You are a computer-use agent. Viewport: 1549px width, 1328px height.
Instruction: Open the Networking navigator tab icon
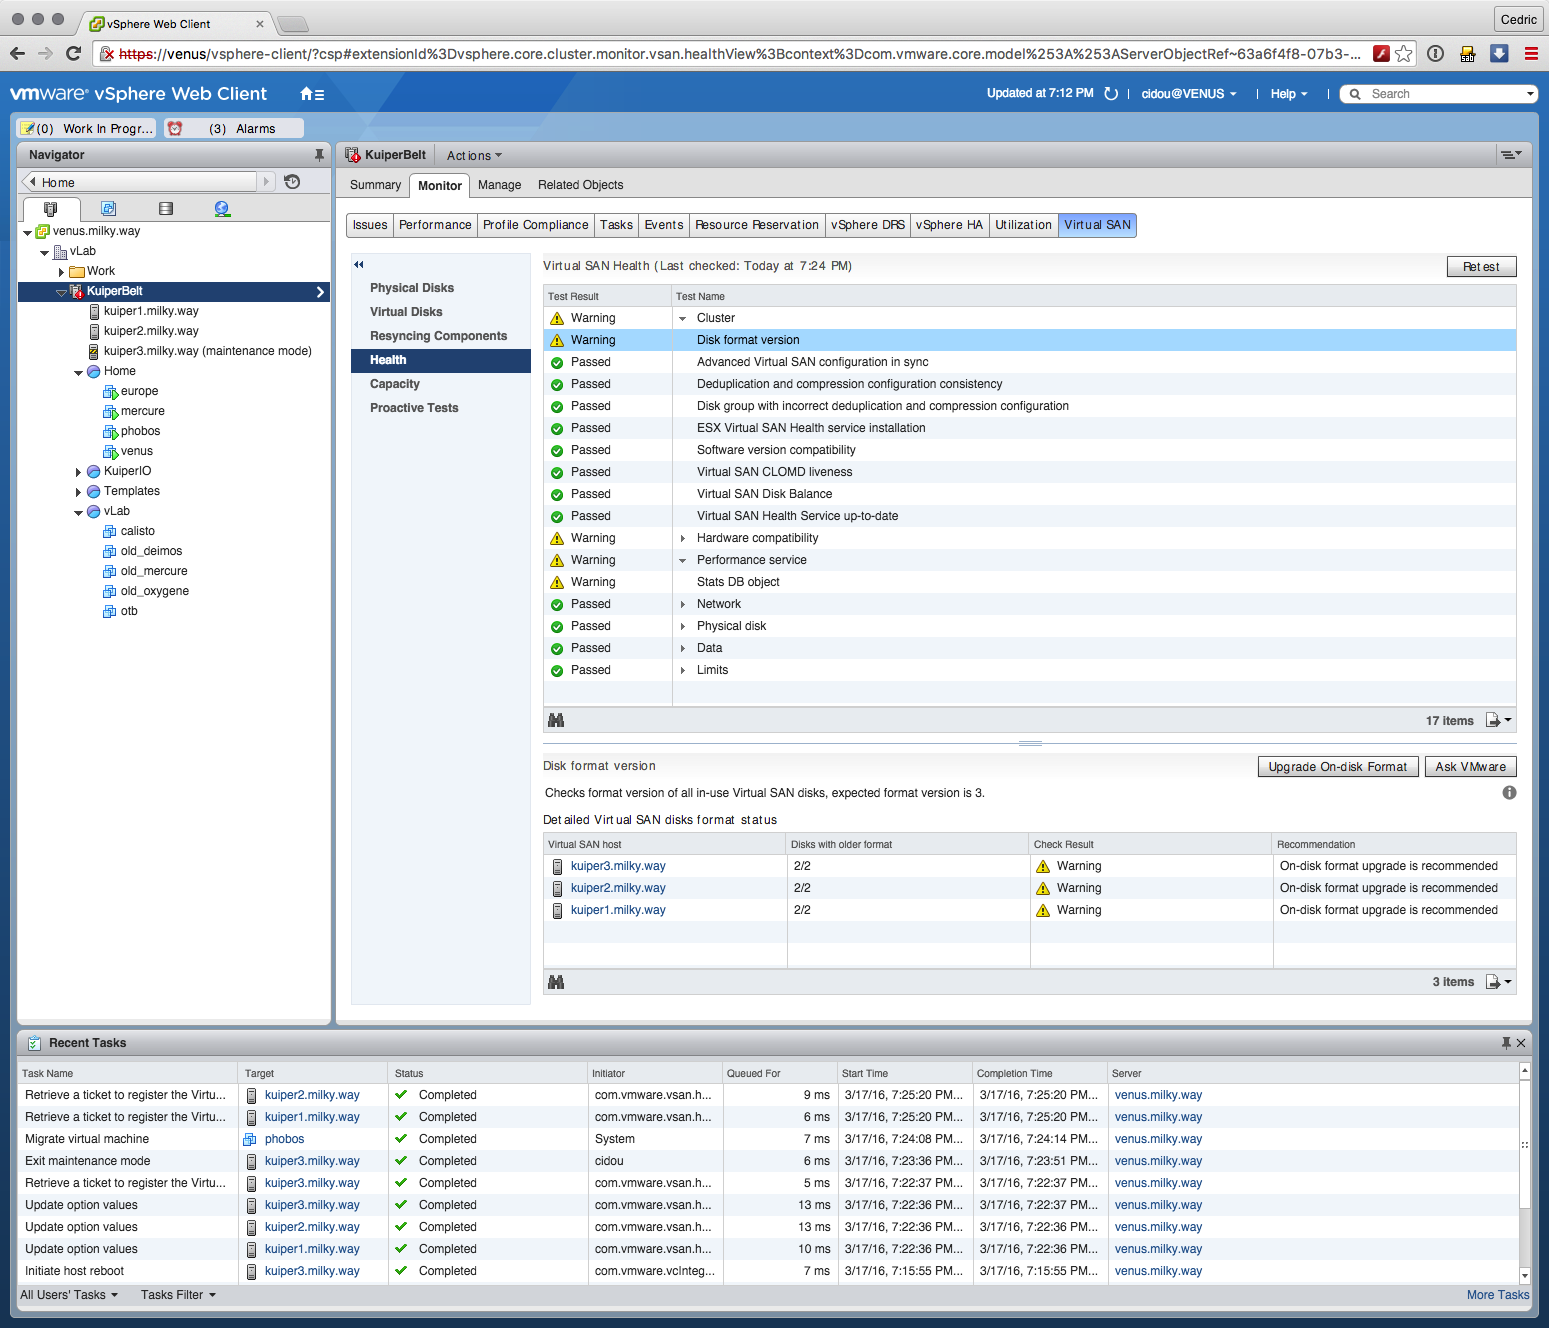222,209
